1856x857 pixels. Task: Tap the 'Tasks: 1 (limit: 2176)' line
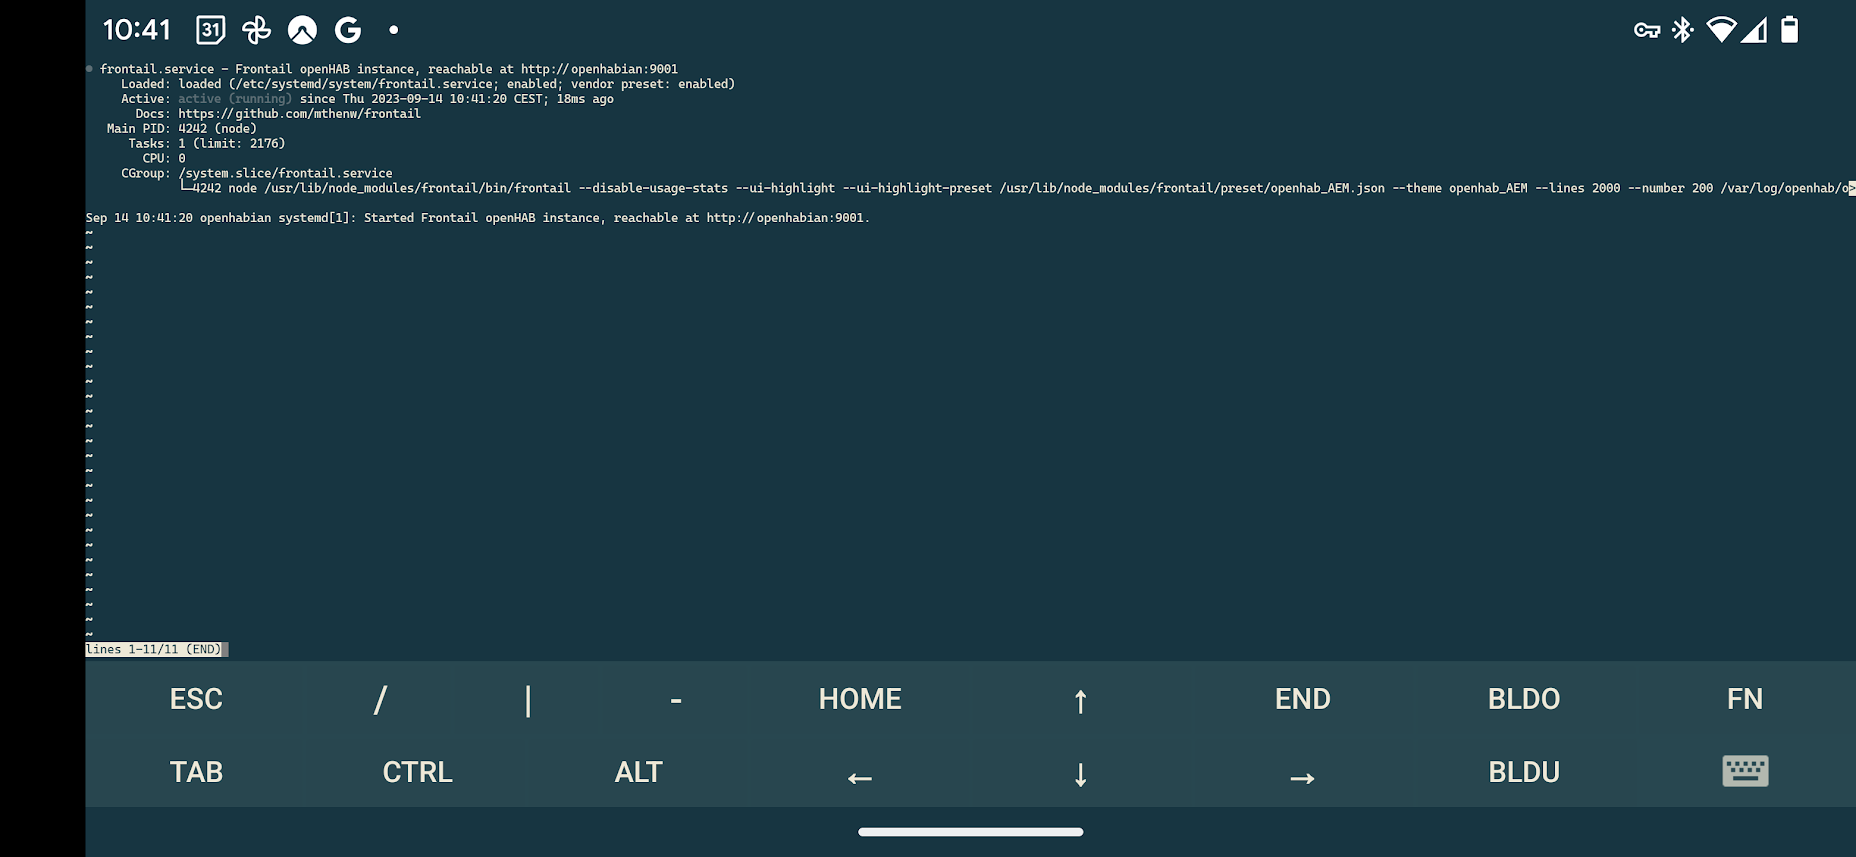pos(207,144)
